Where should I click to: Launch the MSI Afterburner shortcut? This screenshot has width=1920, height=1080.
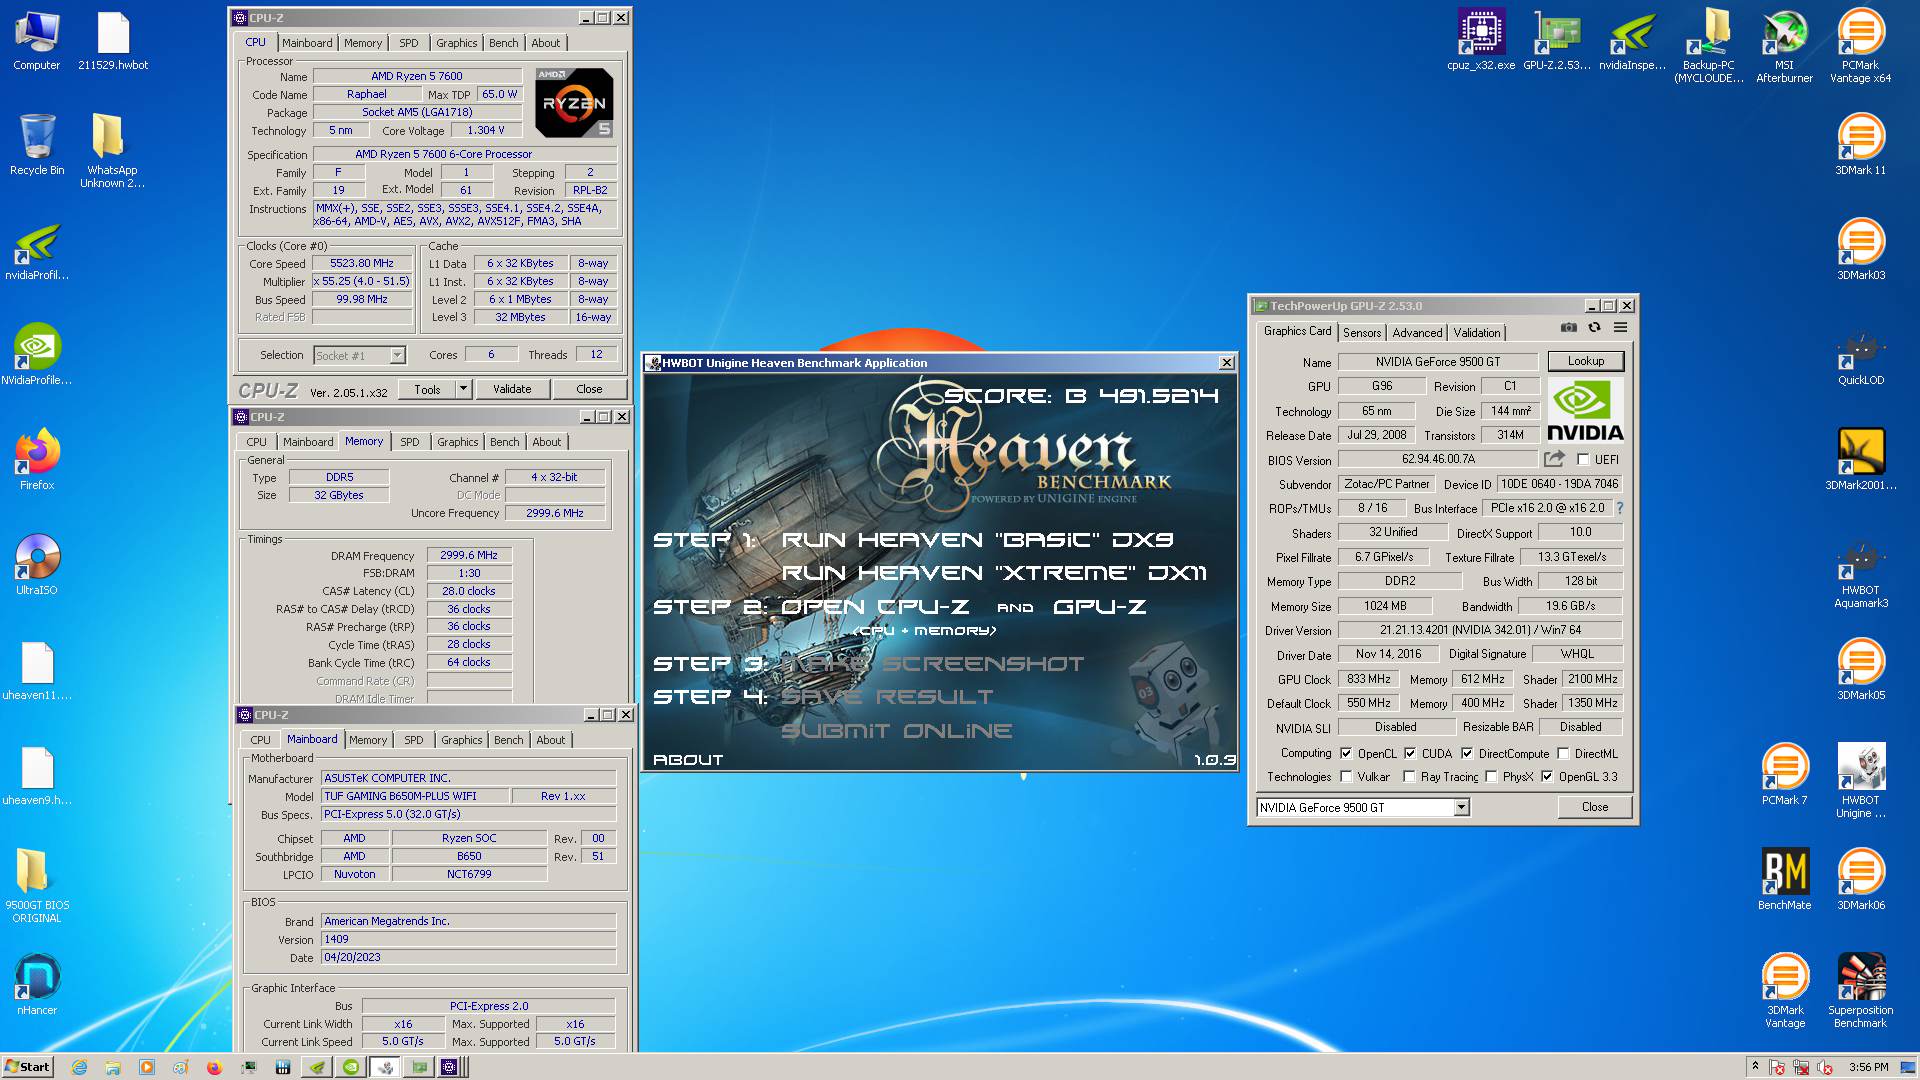point(1784,47)
